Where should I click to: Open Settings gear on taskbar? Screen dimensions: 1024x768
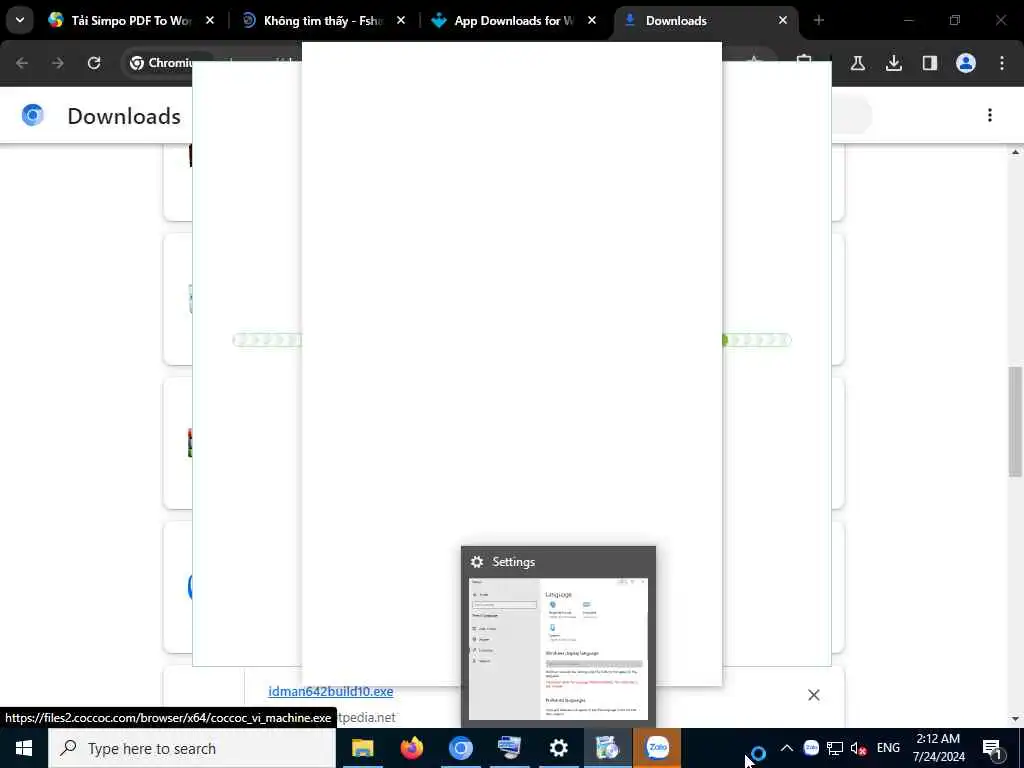point(558,748)
